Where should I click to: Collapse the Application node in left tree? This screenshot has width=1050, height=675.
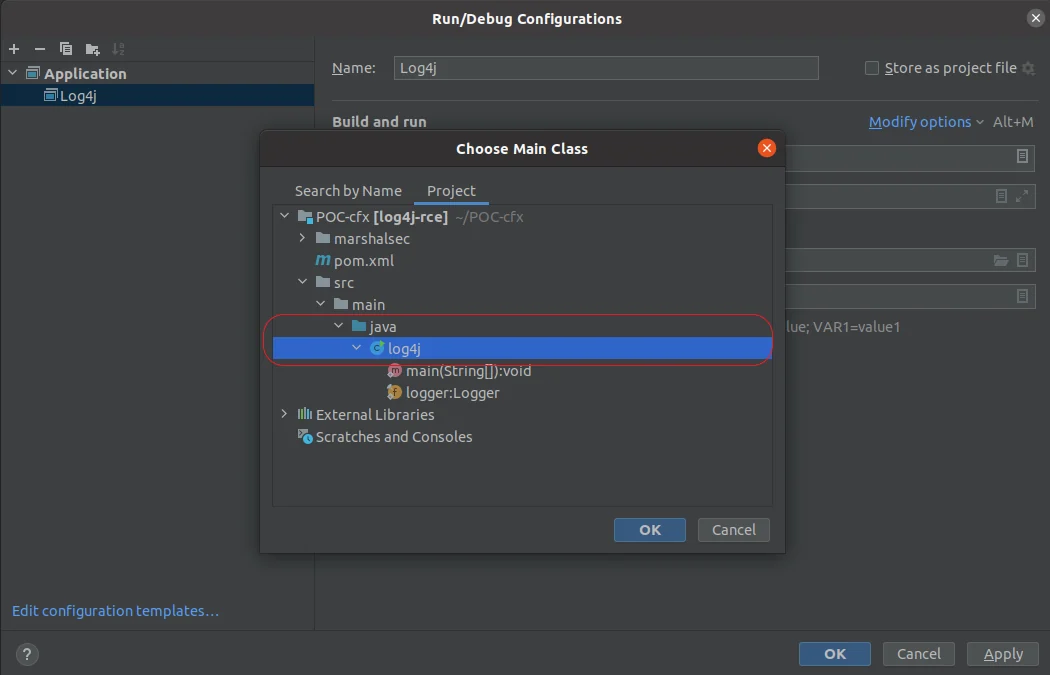pyautogui.click(x=13, y=72)
